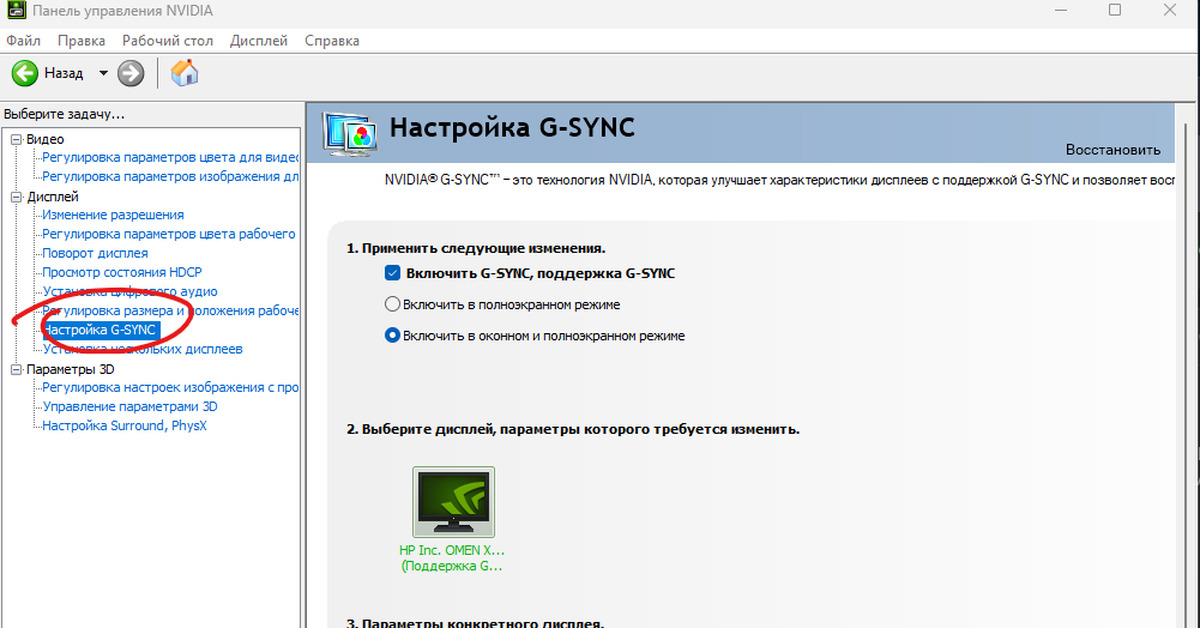Maximize the NVIDIA control panel window
The image size is (1200, 628).
[x=1114, y=10]
